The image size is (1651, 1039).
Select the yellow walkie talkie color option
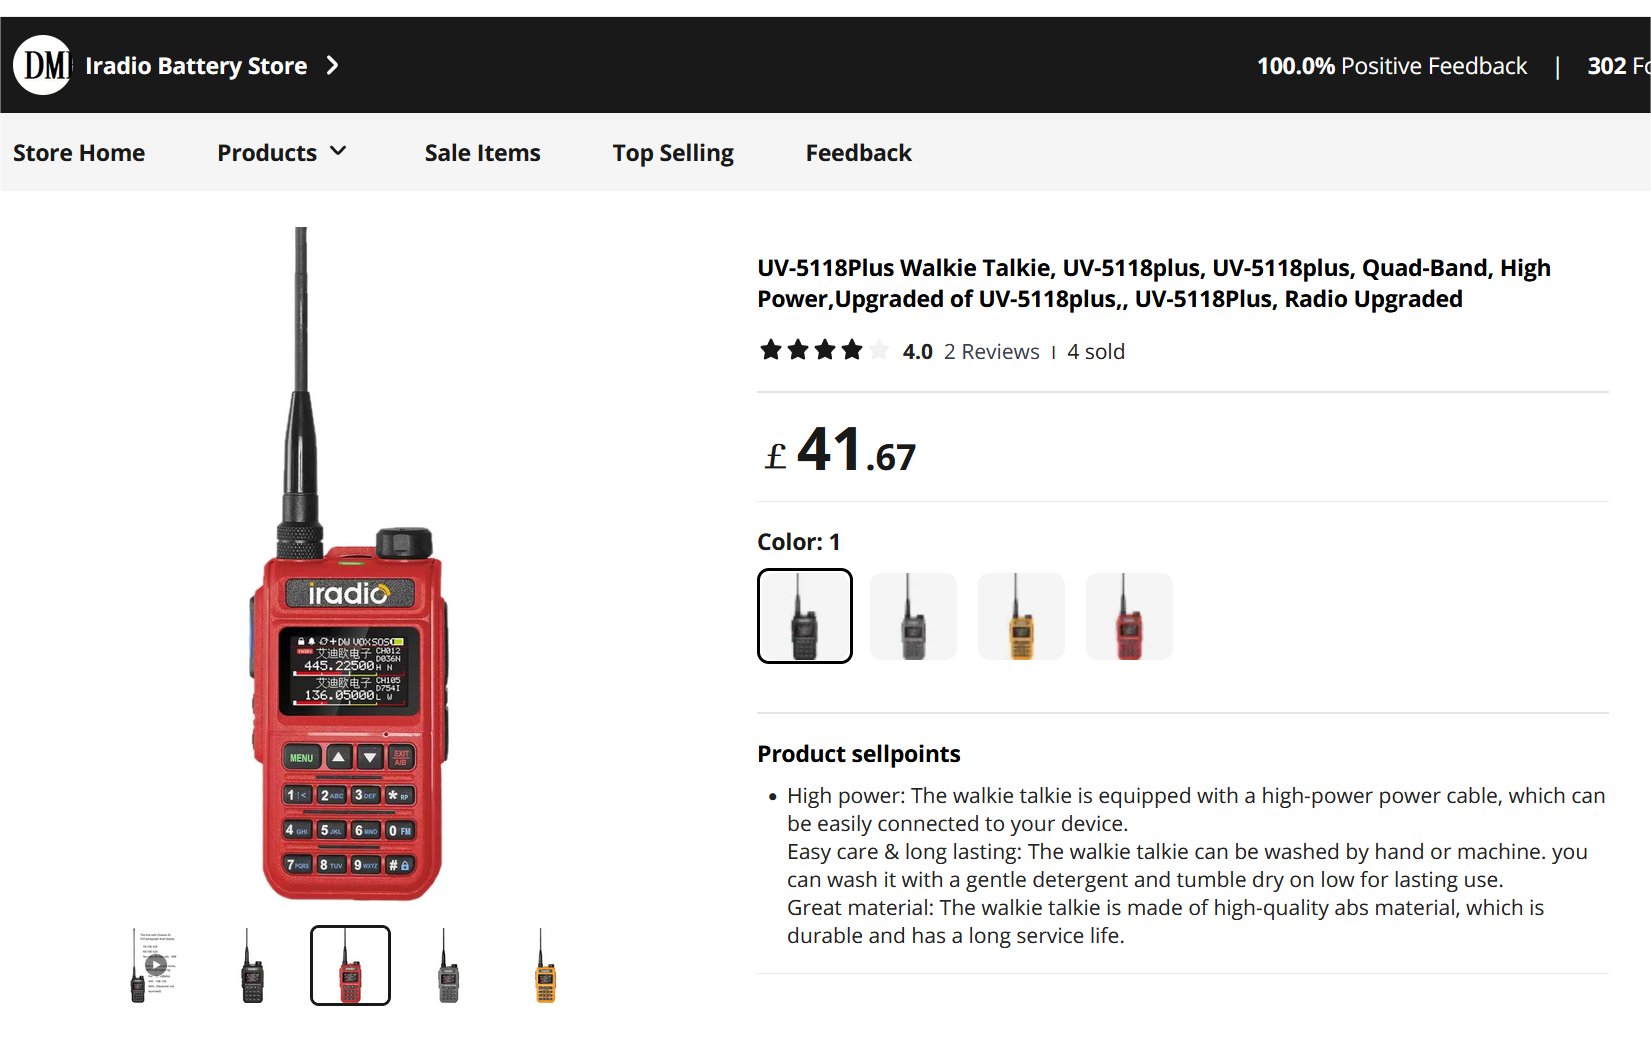tap(1021, 616)
